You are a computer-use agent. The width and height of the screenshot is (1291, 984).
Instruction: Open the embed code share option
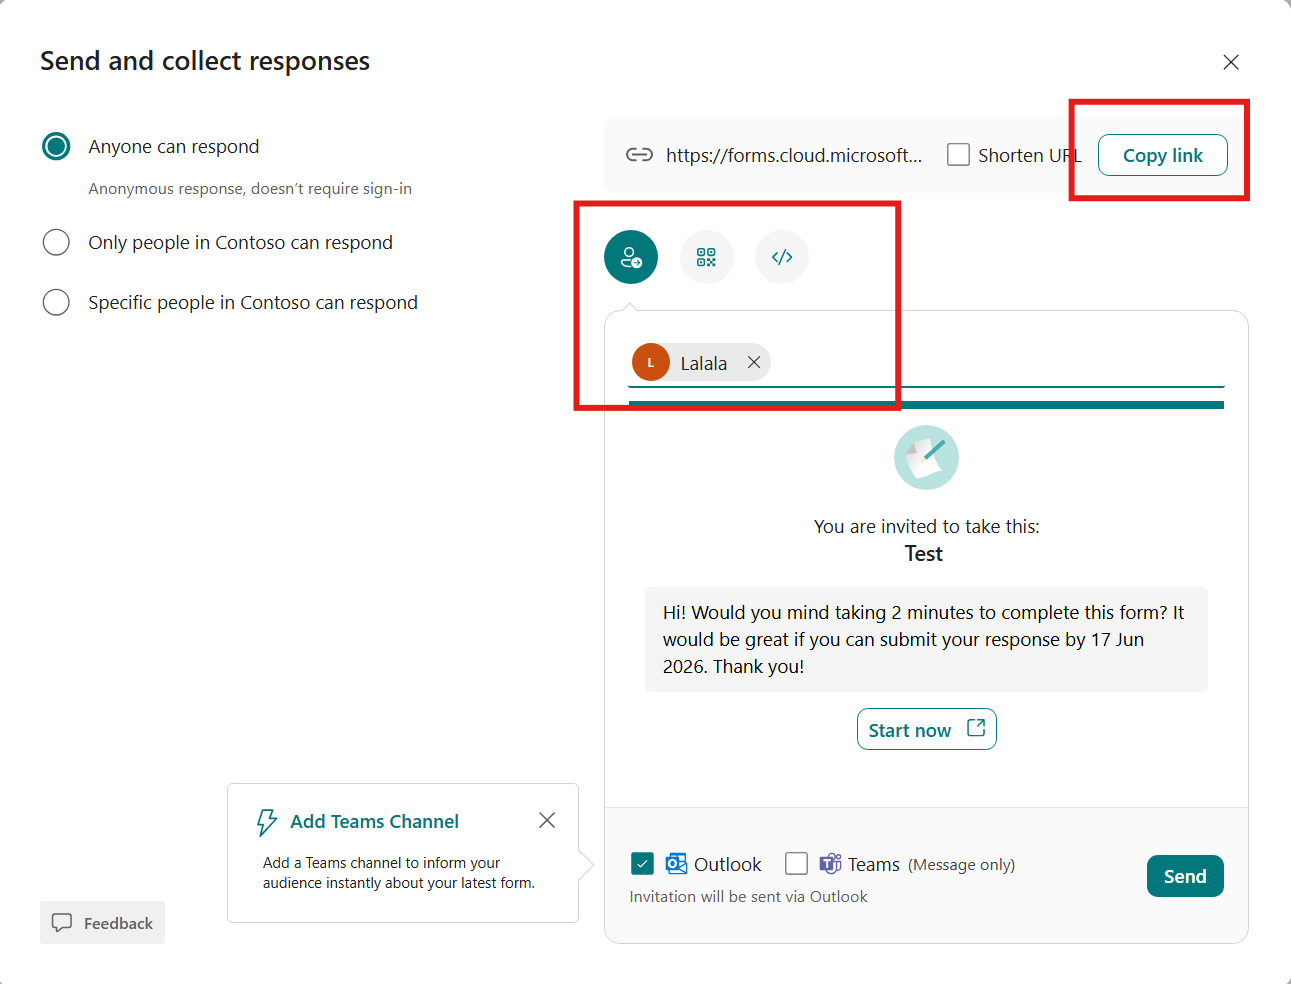click(782, 257)
